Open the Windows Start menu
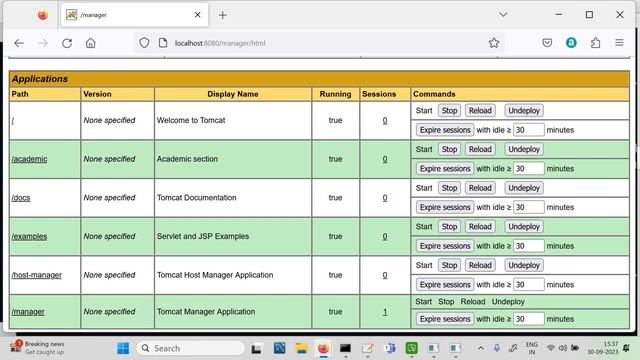The width and height of the screenshot is (640, 360). 123,348
